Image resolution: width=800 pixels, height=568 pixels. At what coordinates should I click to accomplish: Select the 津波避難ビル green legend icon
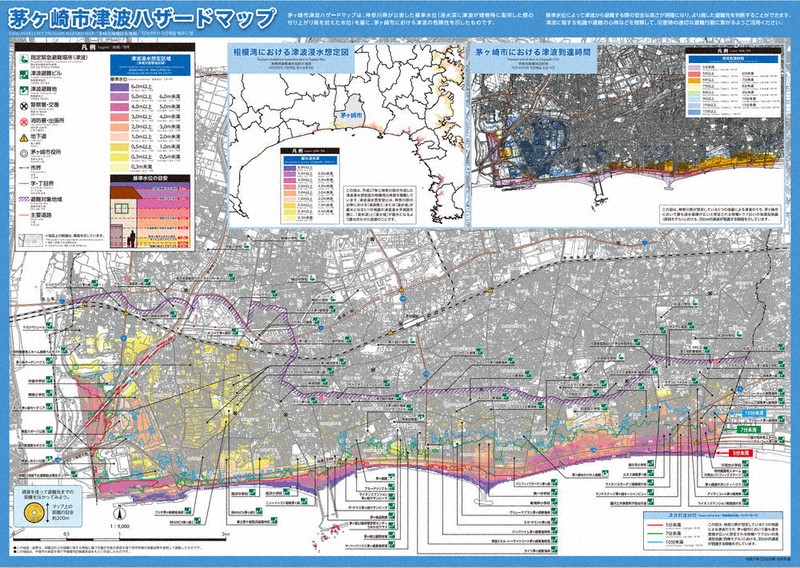tap(24, 75)
